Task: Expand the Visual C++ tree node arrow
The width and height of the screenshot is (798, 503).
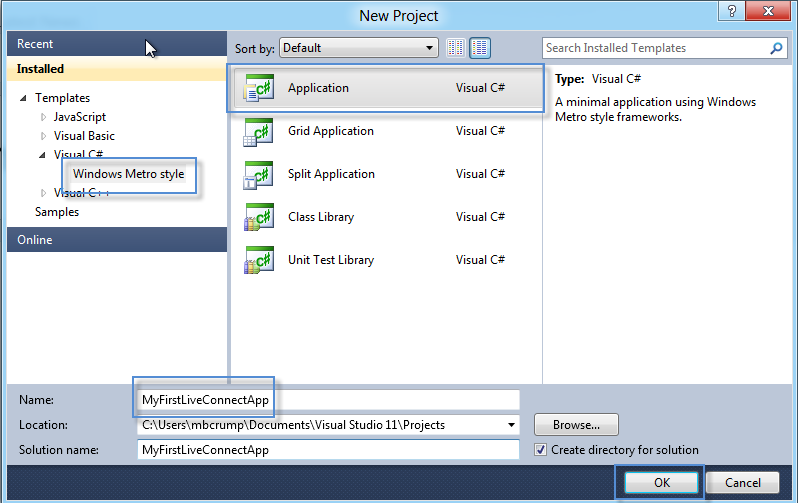Action: [43, 192]
